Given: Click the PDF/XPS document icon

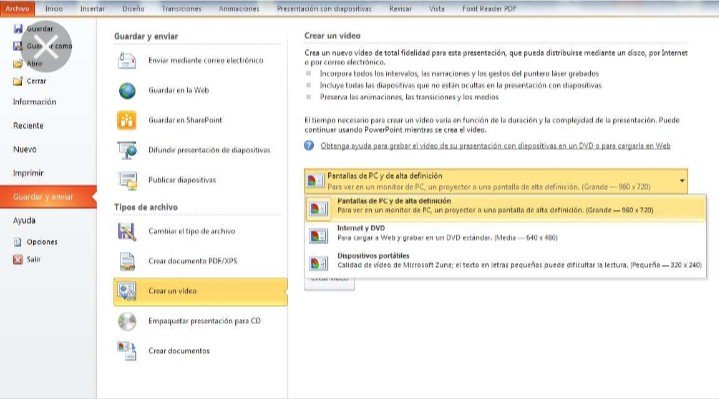Looking at the screenshot, I should (127, 261).
